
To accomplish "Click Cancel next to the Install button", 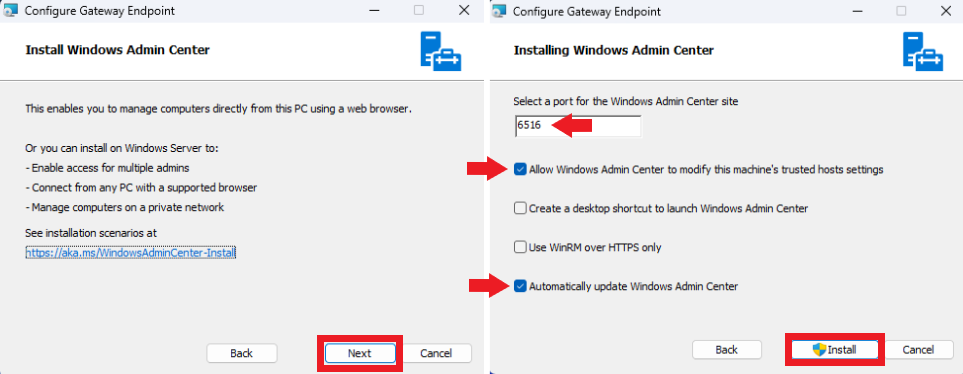I will 919,349.
